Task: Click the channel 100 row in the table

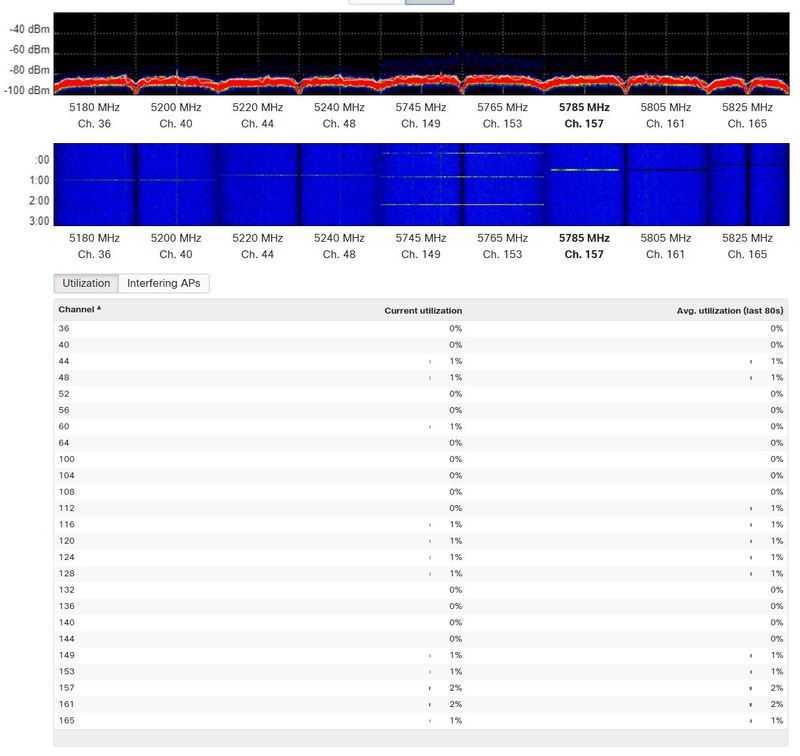Action: tap(400, 460)
